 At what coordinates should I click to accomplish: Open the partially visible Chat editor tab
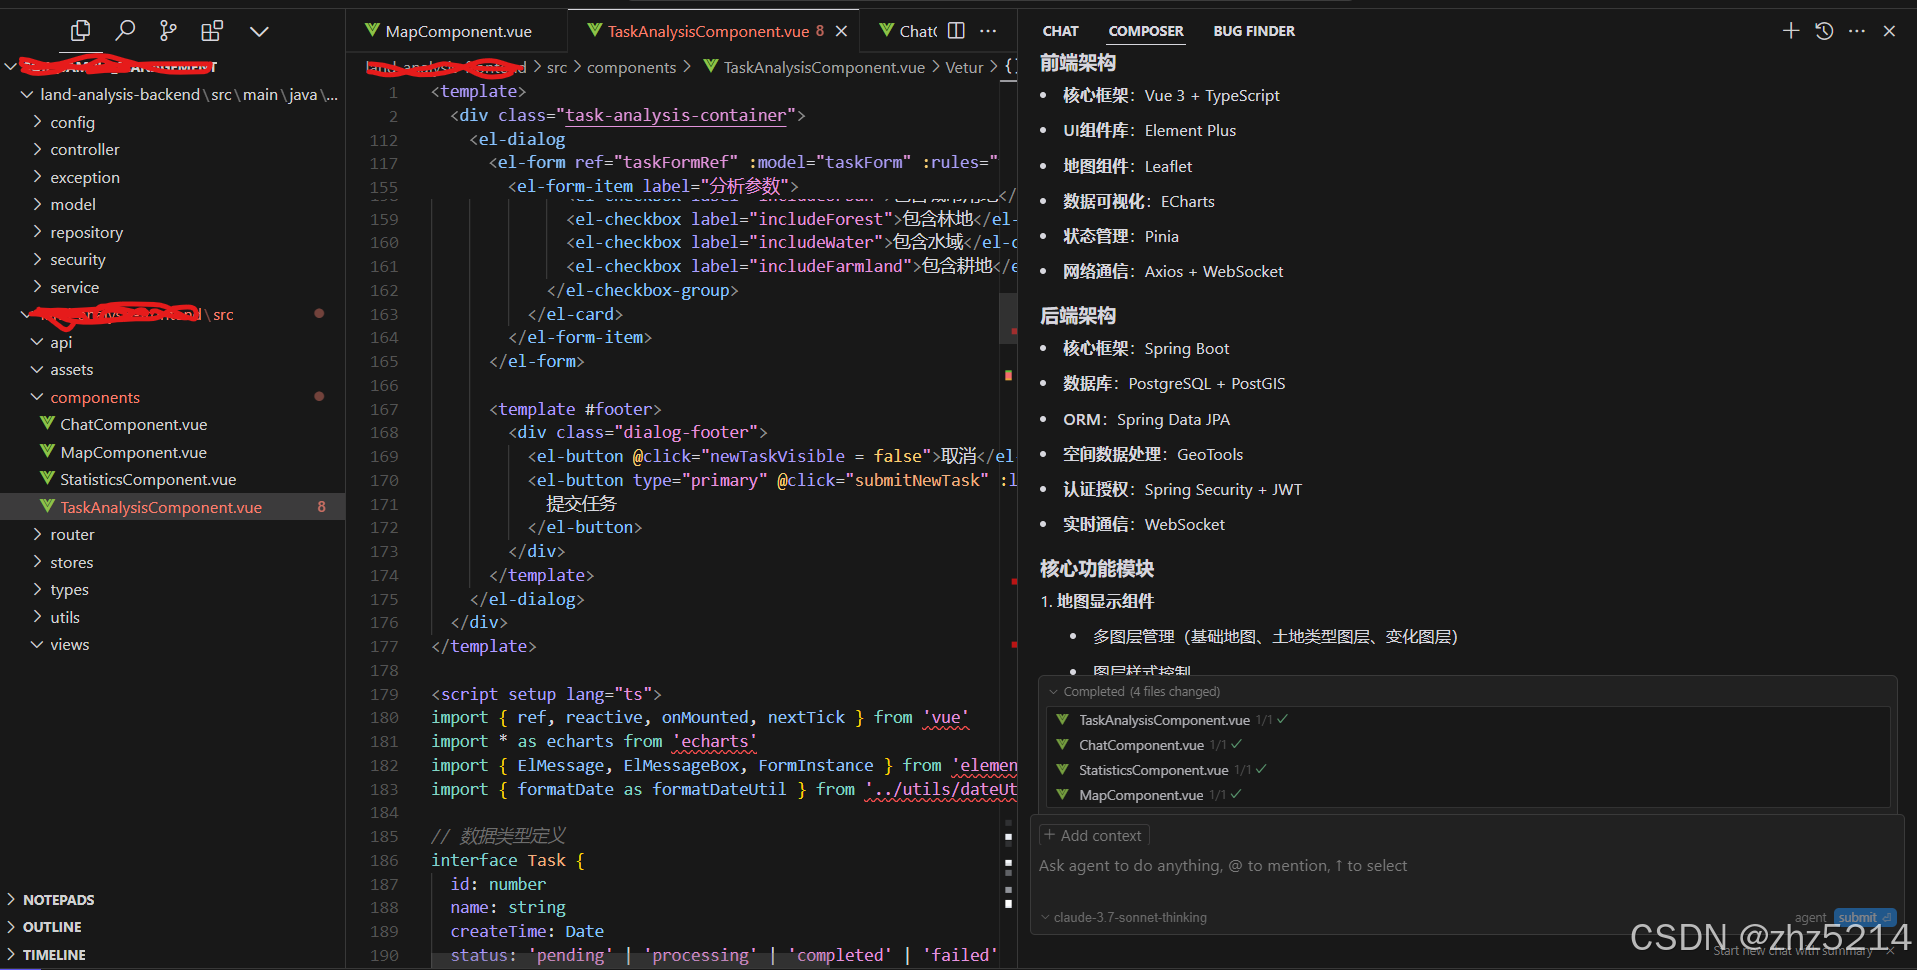[x=908, y=31]
